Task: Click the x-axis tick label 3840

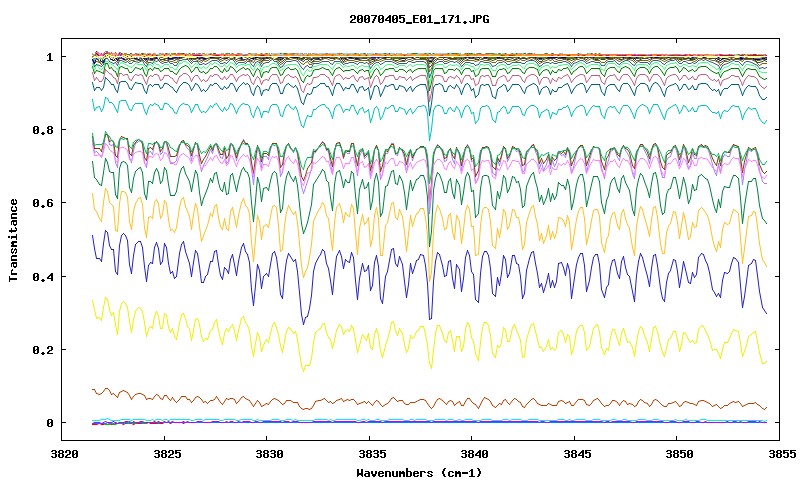Action: click(474, 454)
